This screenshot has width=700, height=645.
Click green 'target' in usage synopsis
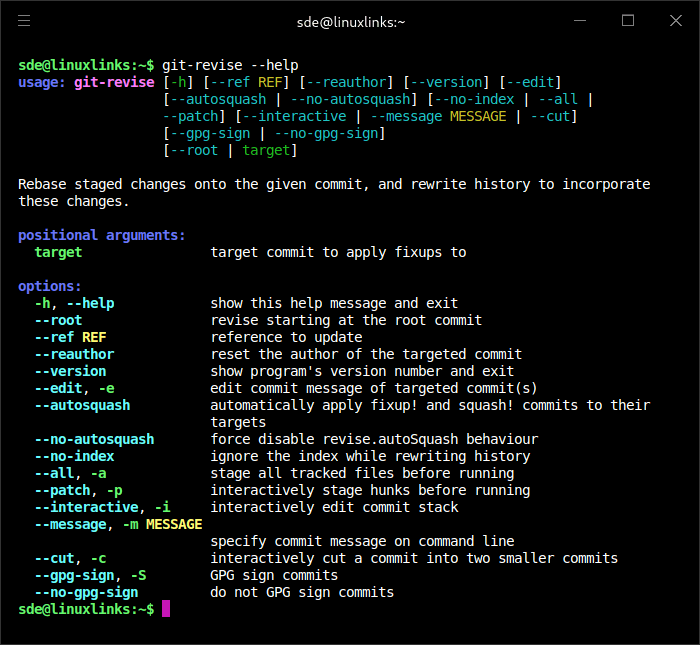266,150
